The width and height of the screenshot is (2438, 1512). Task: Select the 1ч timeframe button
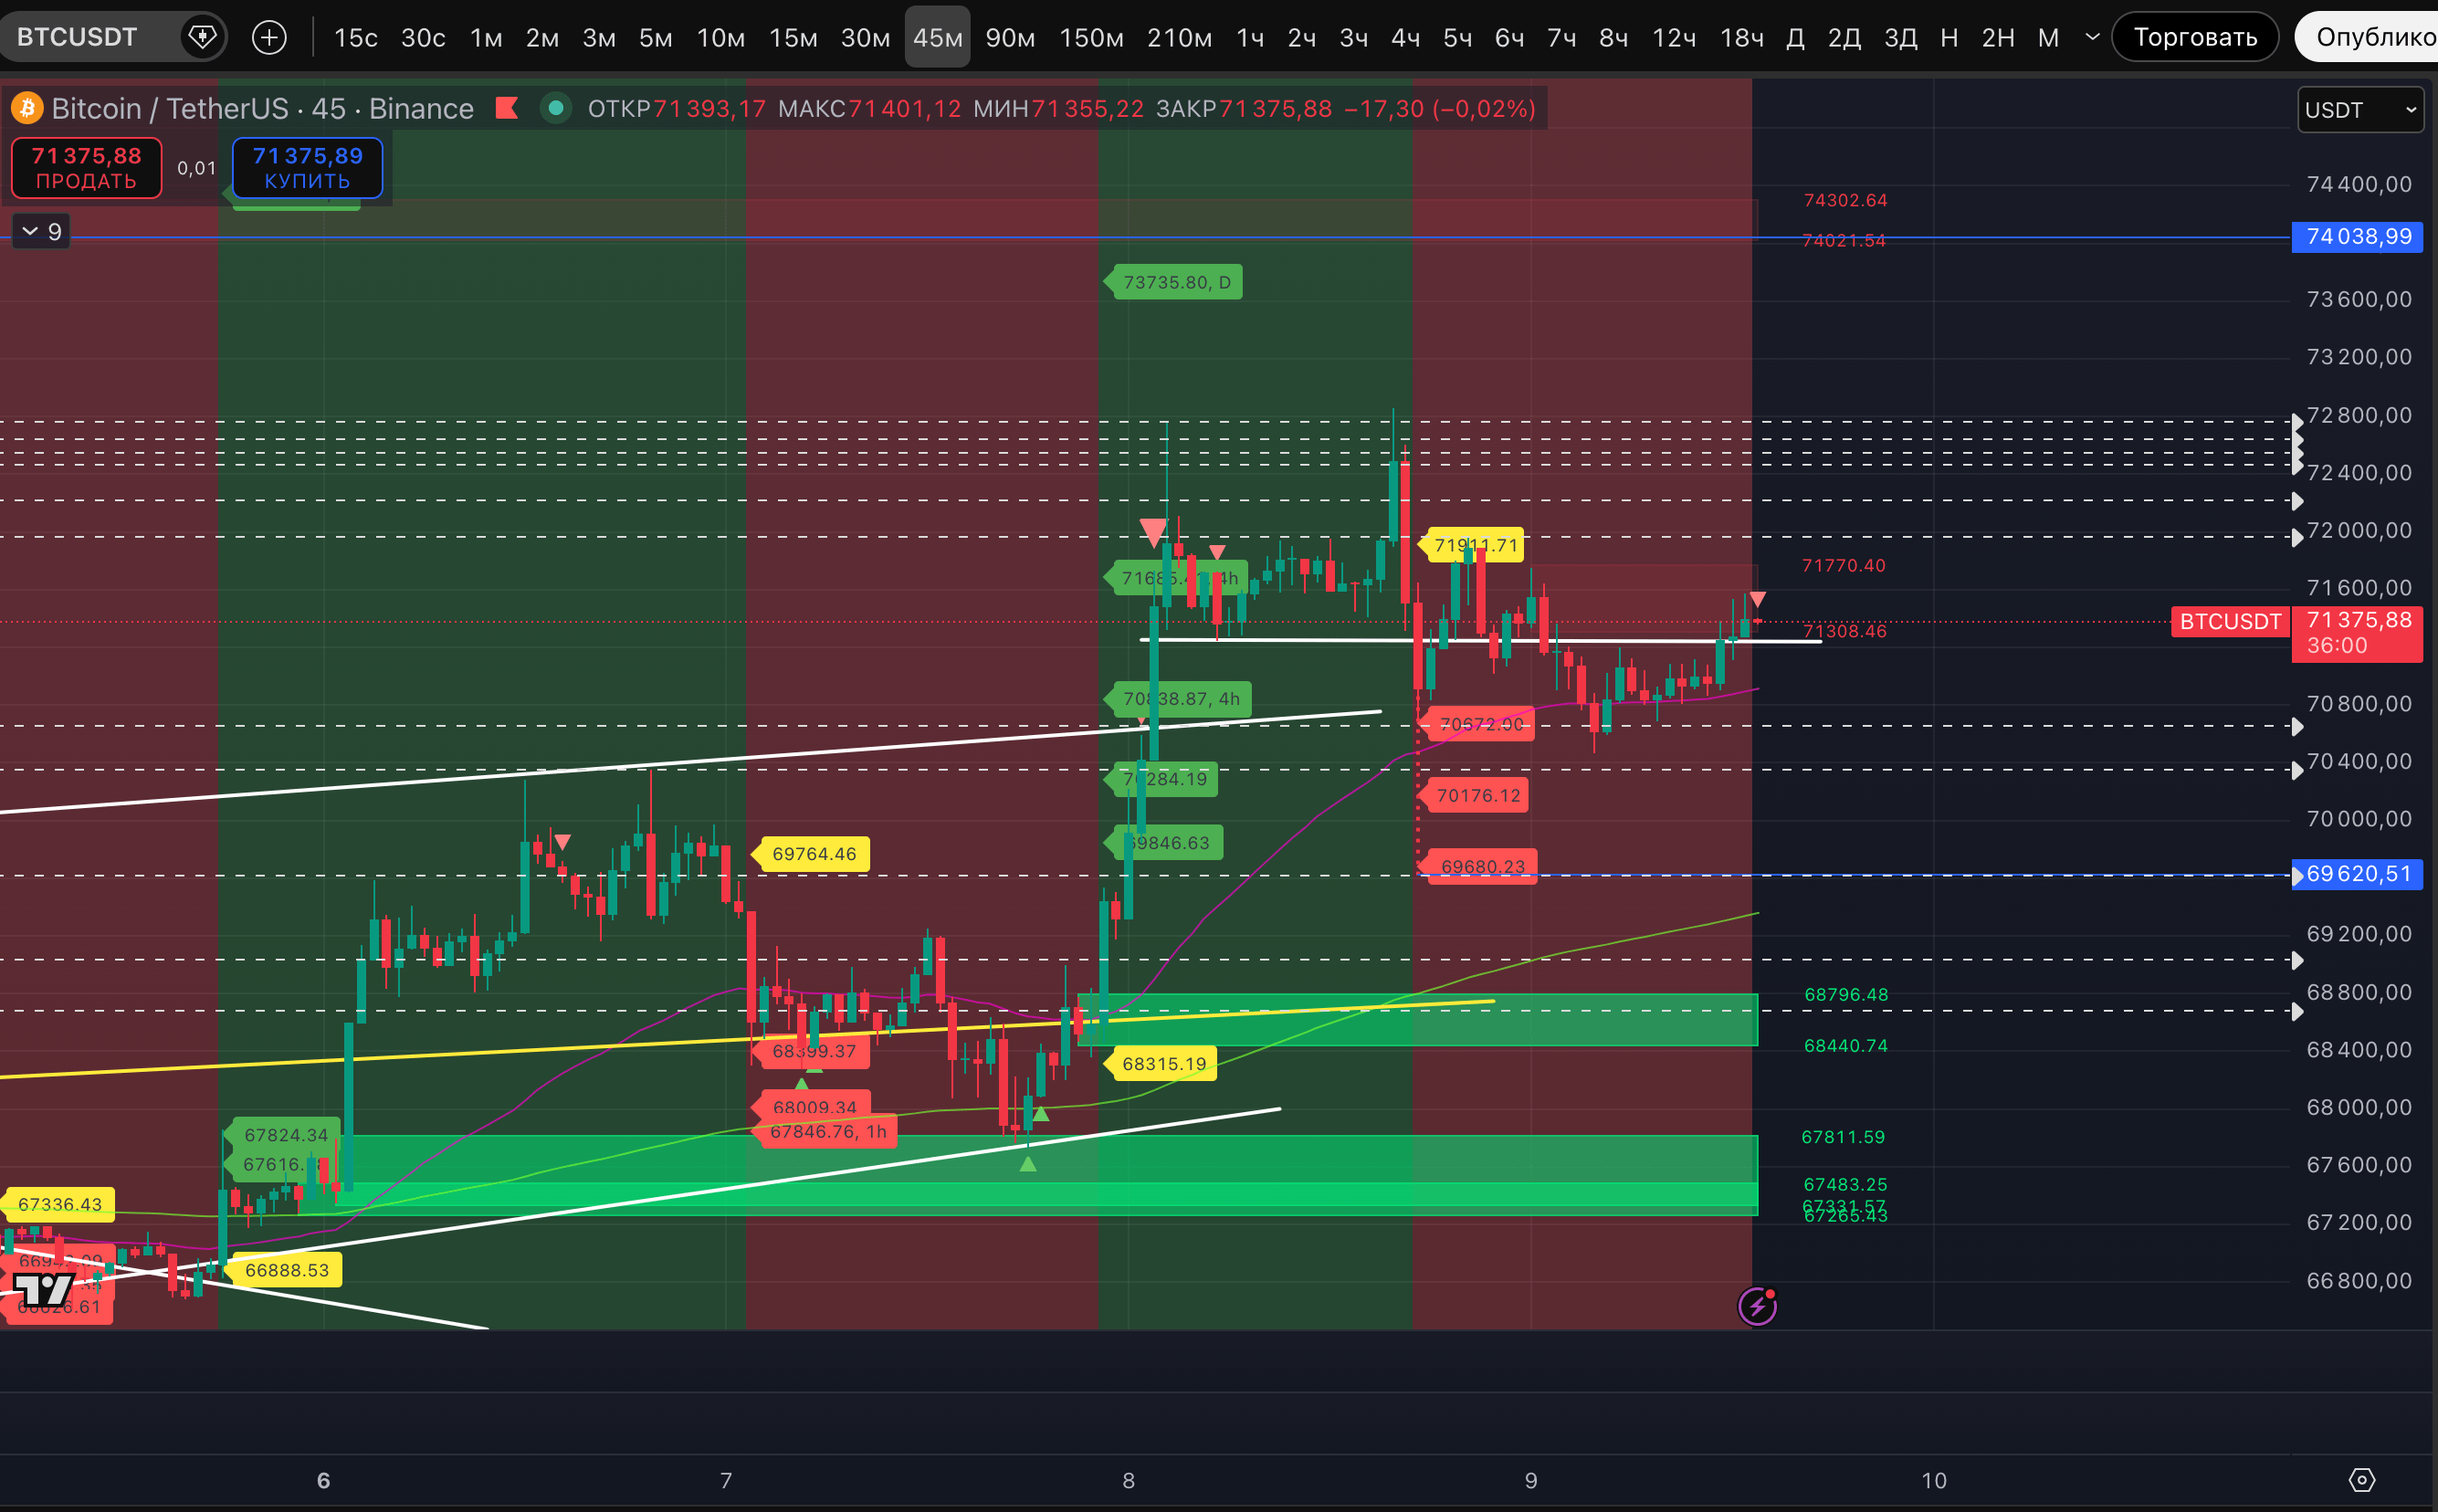tap(1249, 38)
